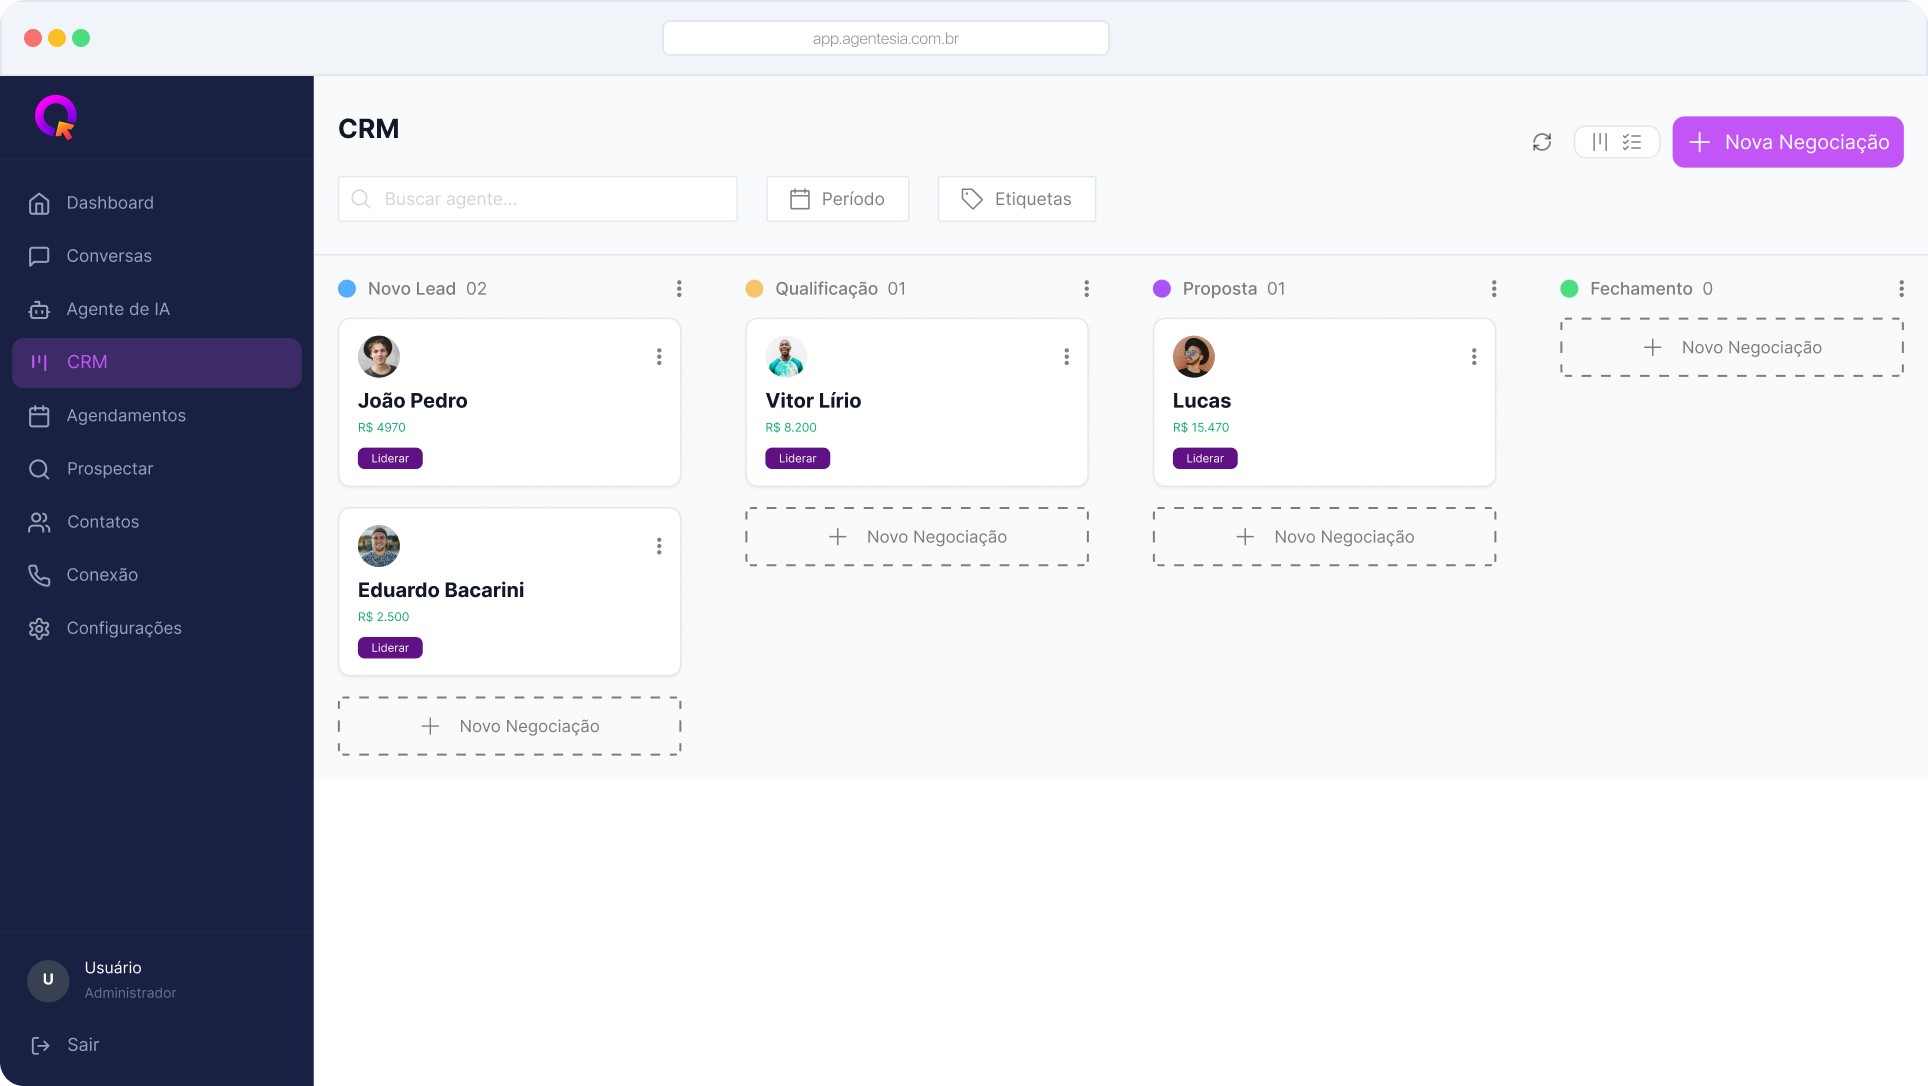The width and height of the screenshot is (1928, 1086).
Task: Click the Agendamentos calendar icon
Action: 39,416
